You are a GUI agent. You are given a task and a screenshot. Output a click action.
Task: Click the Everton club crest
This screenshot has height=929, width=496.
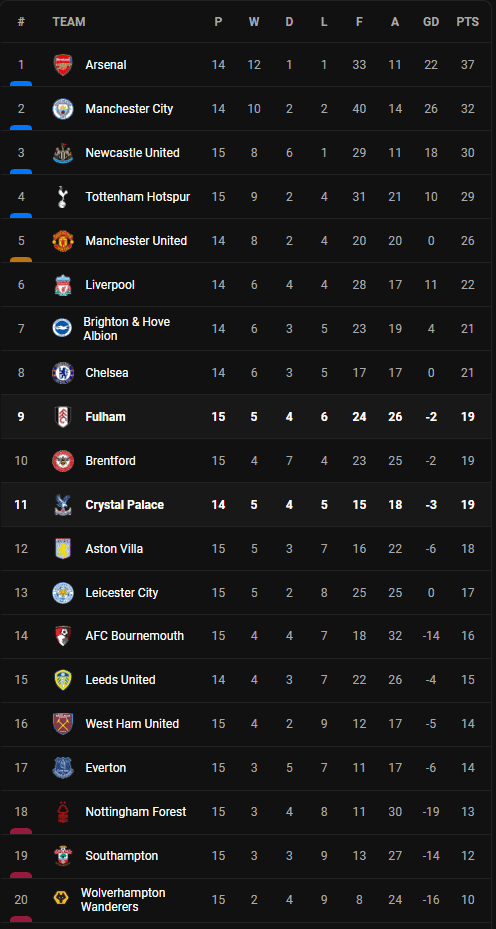63,768
